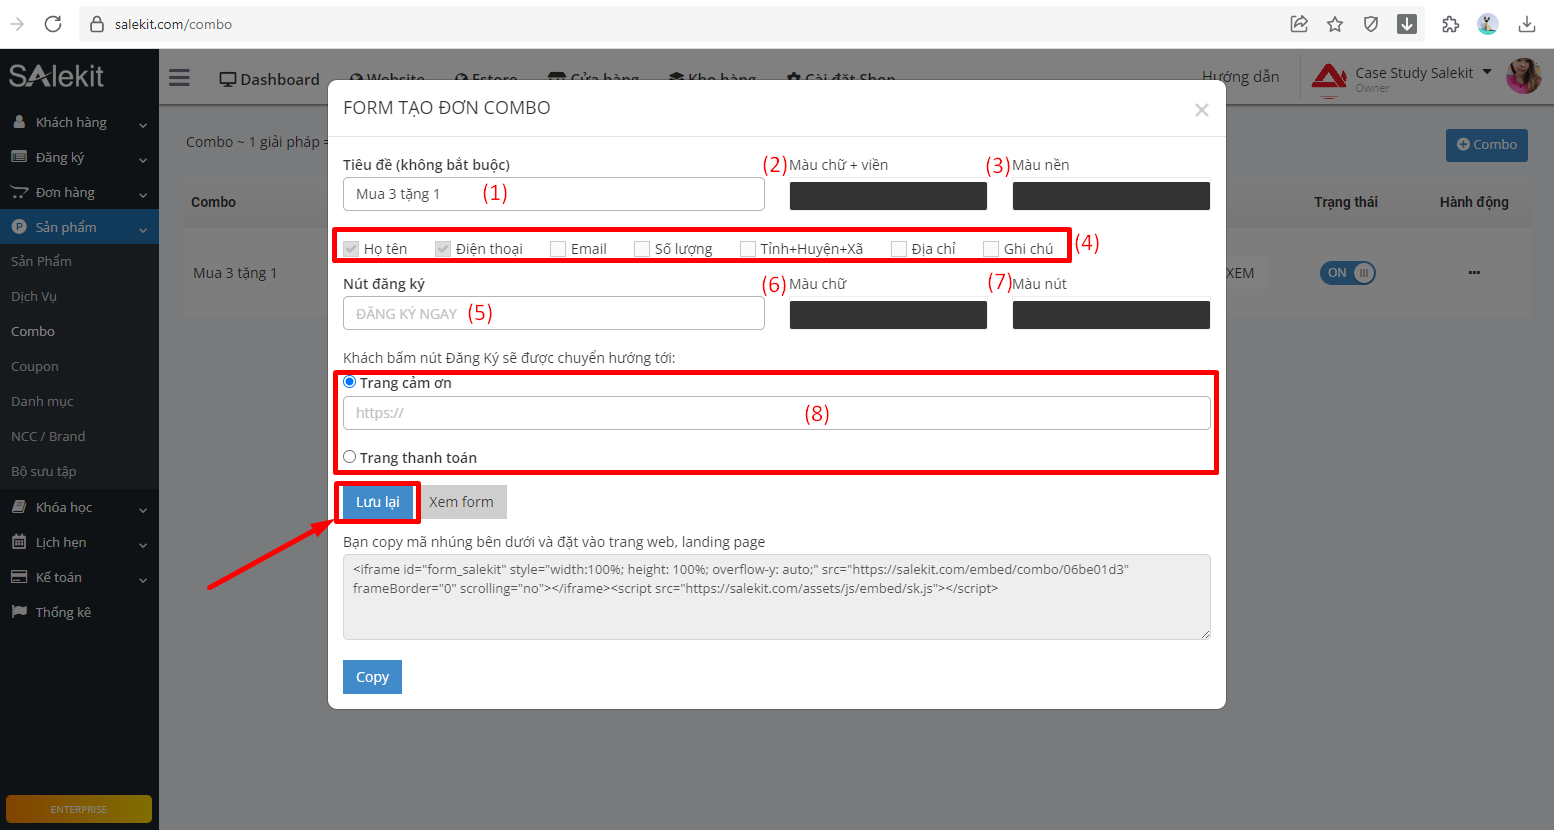
Task: Click the Đơn hàng cart icon
Action: pos(19,192)
